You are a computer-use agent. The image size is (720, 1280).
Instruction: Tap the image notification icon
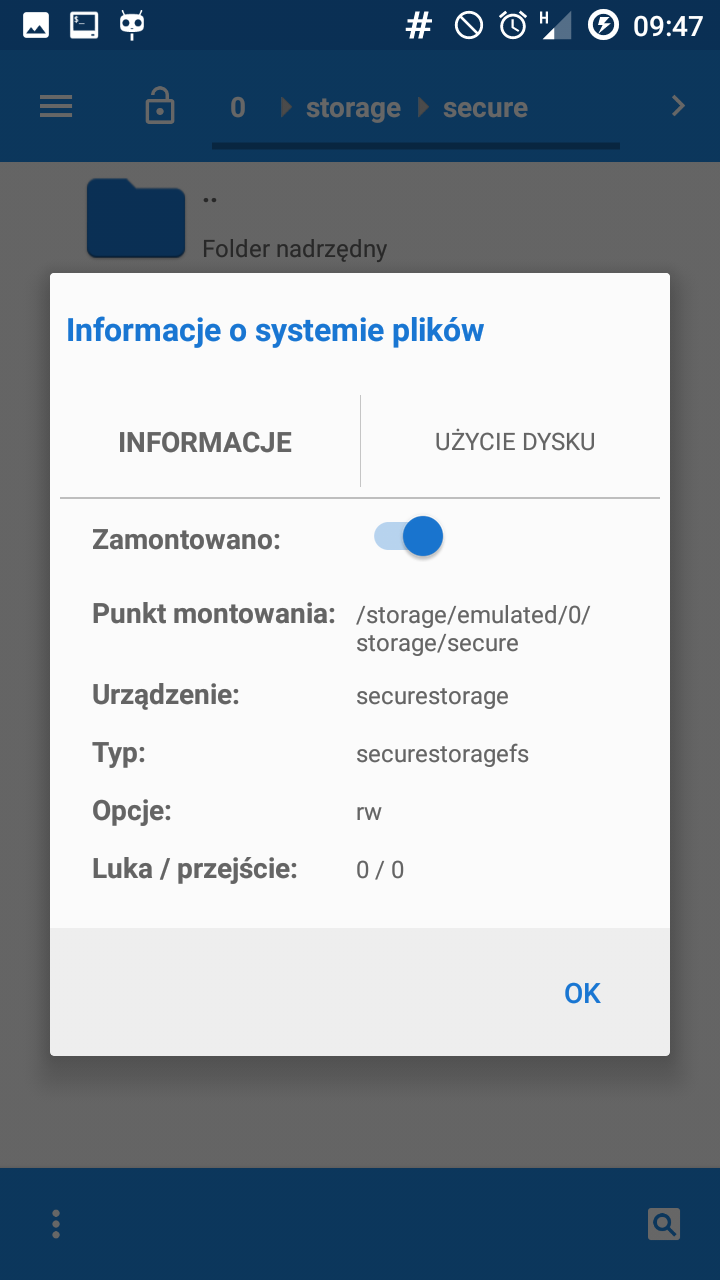[x=36, y=25]
